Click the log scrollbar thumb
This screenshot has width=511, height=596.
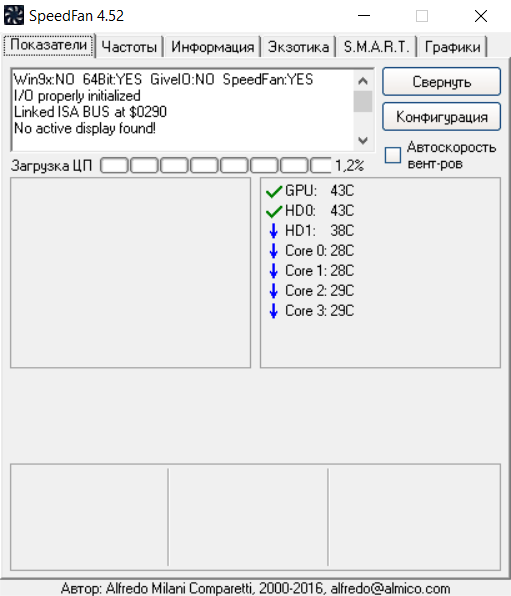pos(363,101)
